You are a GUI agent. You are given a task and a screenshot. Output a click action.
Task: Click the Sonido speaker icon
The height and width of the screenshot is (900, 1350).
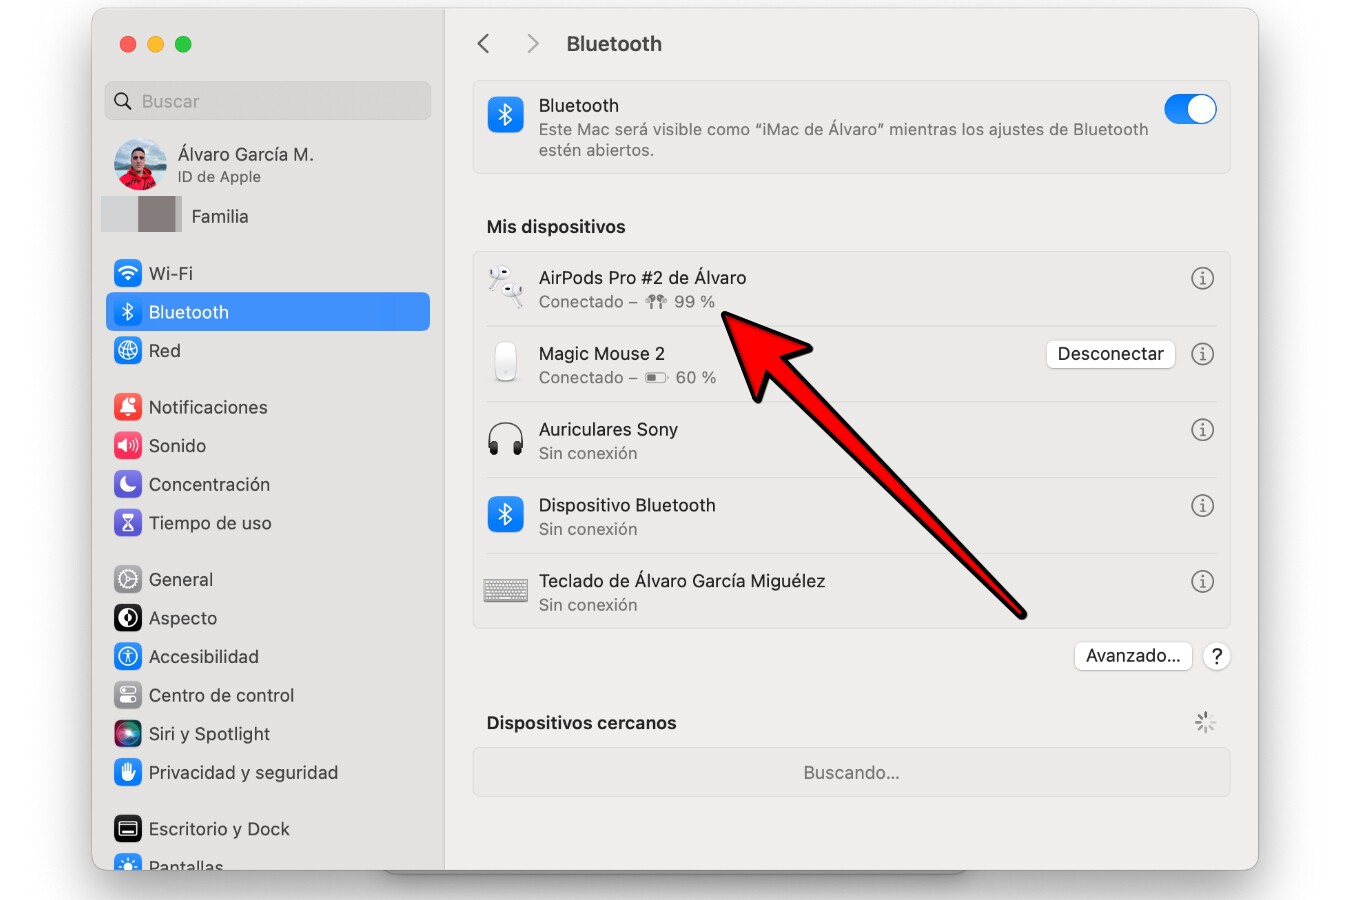[128, 446]
